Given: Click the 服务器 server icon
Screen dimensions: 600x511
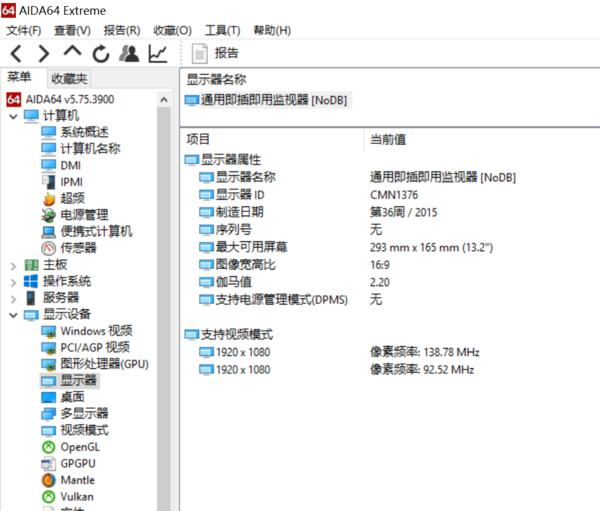Looking at the screenshot, I should (x=31, y=298).
